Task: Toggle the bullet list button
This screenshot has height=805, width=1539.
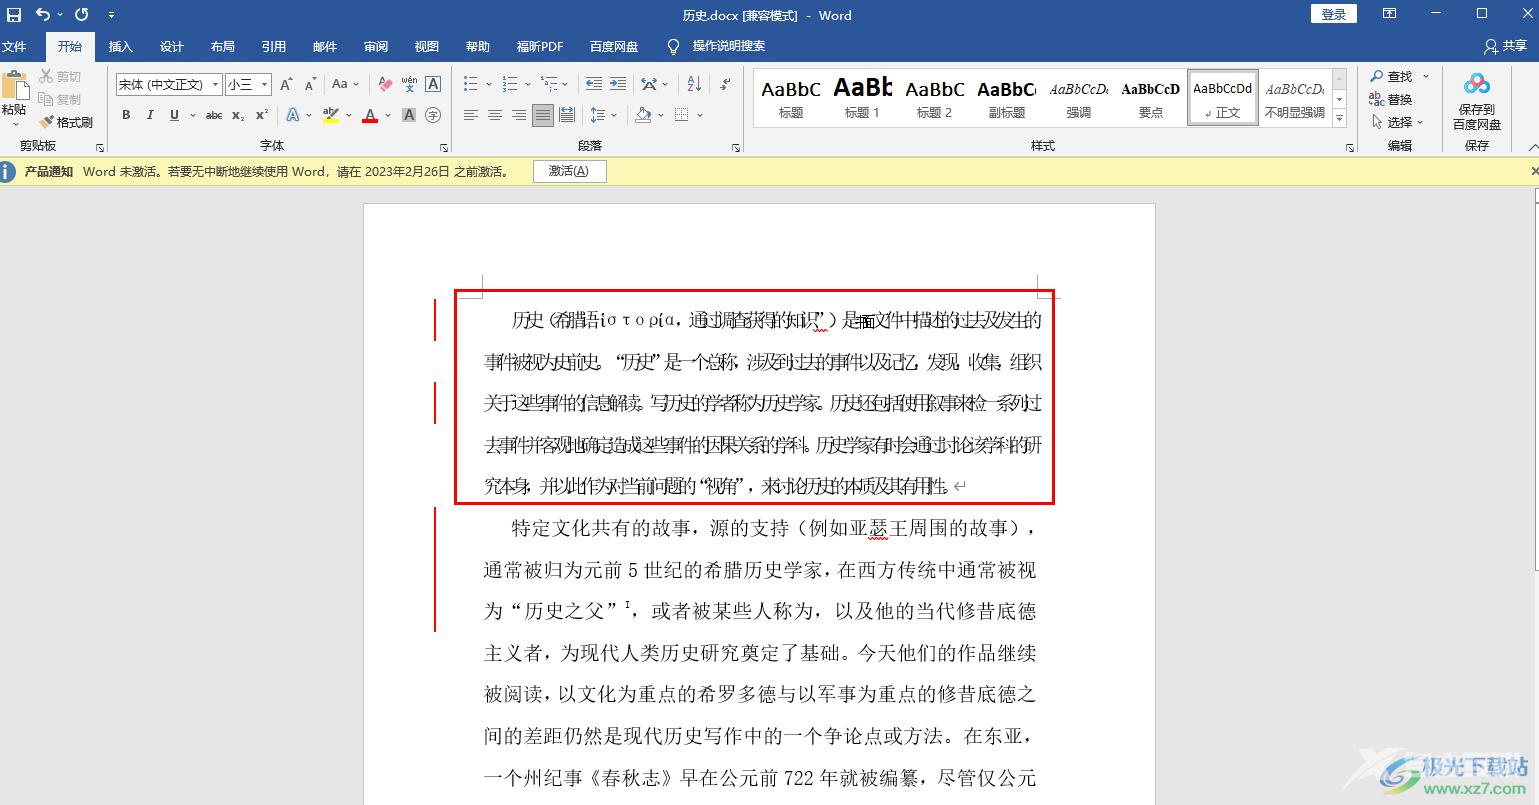Action: 470,84
